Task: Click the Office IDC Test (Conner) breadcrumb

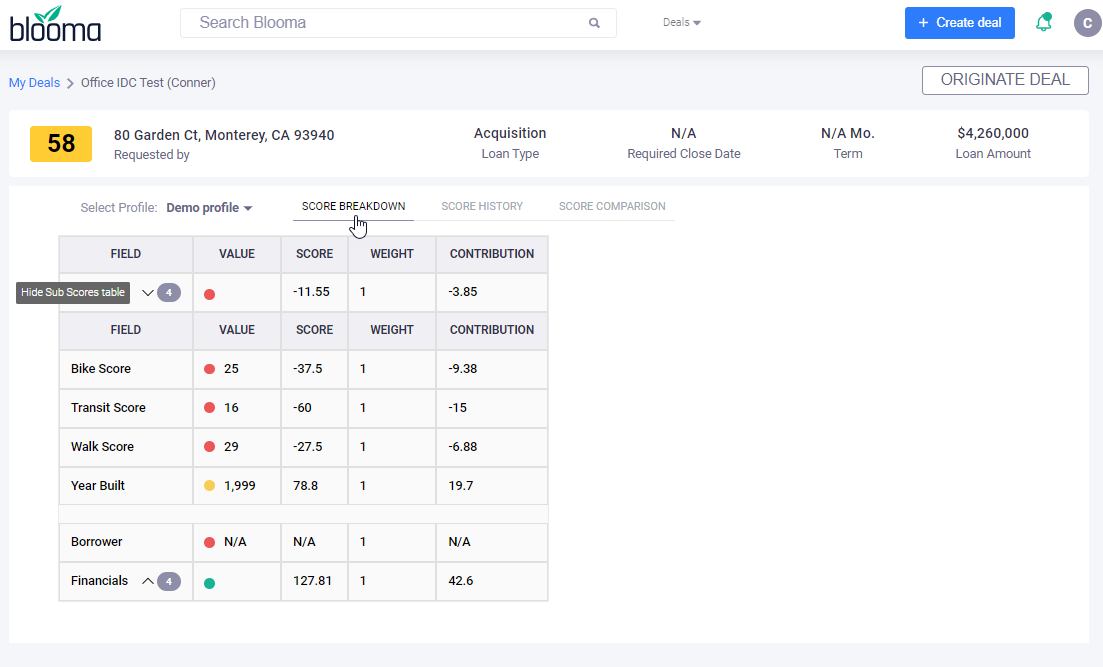Action: [148, 82]
